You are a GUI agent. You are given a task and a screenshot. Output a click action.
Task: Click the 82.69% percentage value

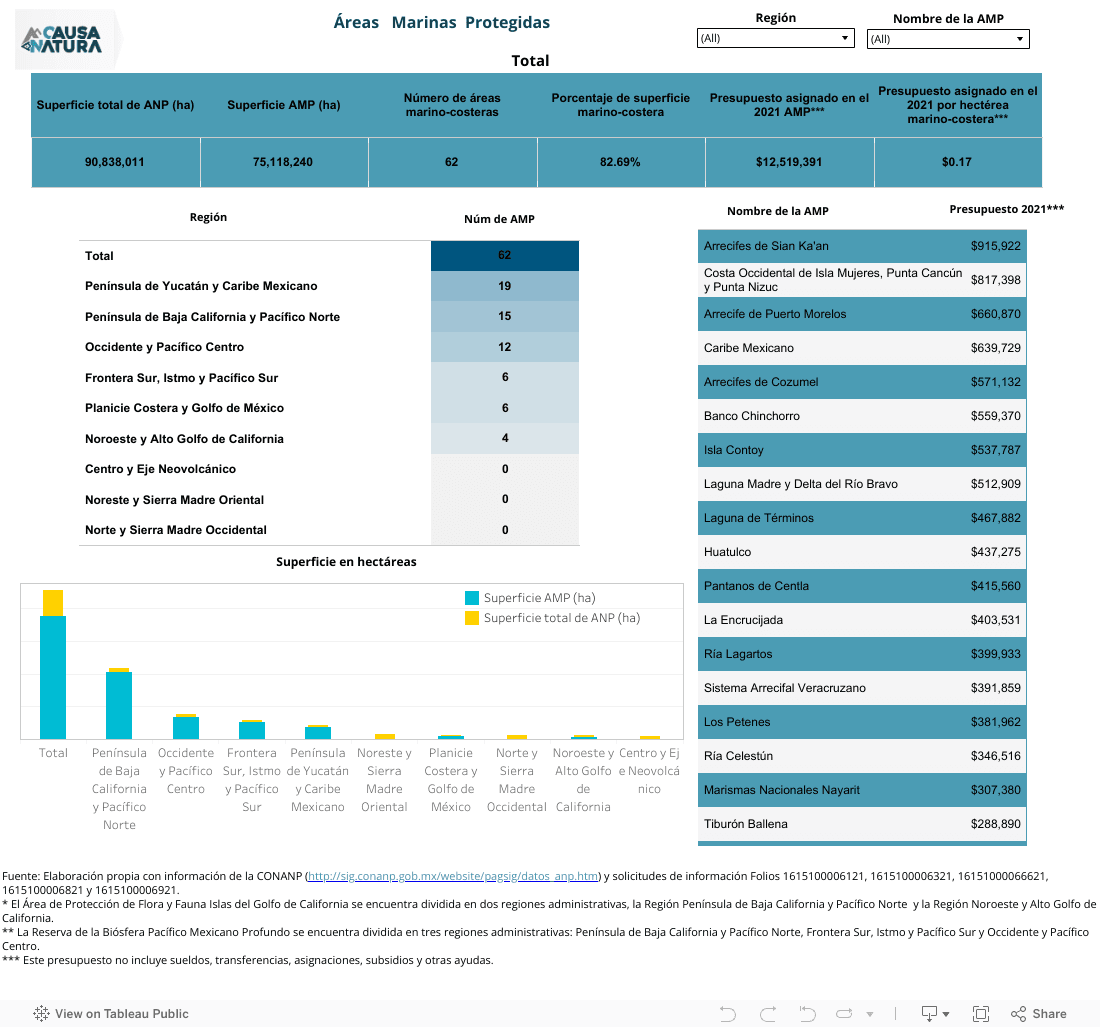click(x=619, y=162)
